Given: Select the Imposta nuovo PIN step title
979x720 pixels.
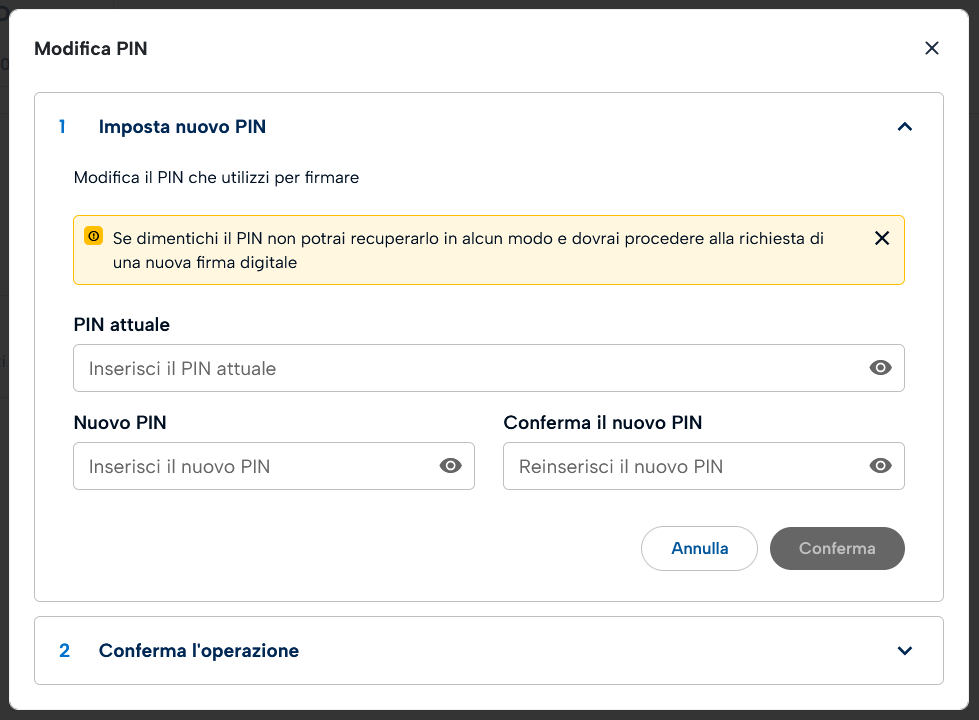Looking at the screenshot, I should [182, 127].
